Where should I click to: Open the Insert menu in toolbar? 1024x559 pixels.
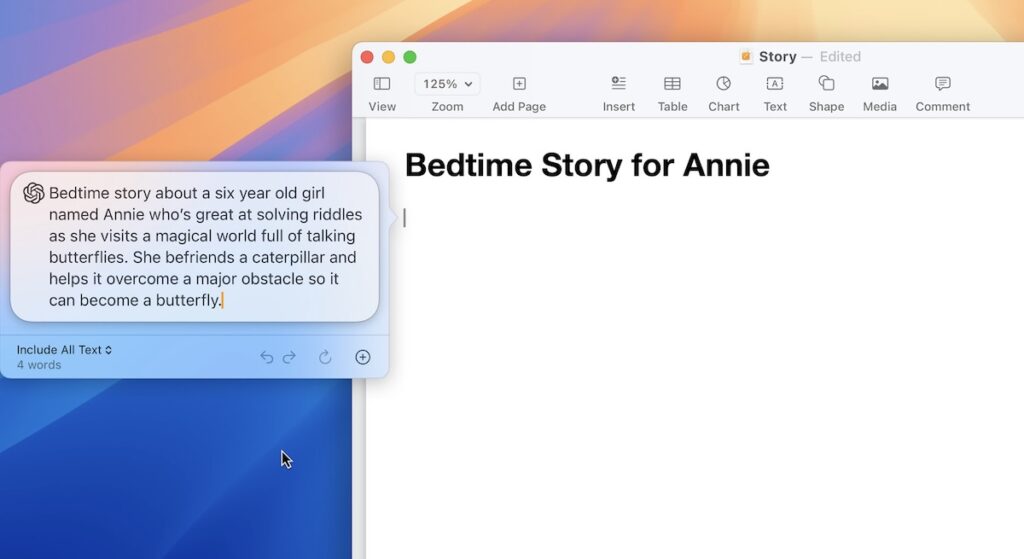coord(618,84)
